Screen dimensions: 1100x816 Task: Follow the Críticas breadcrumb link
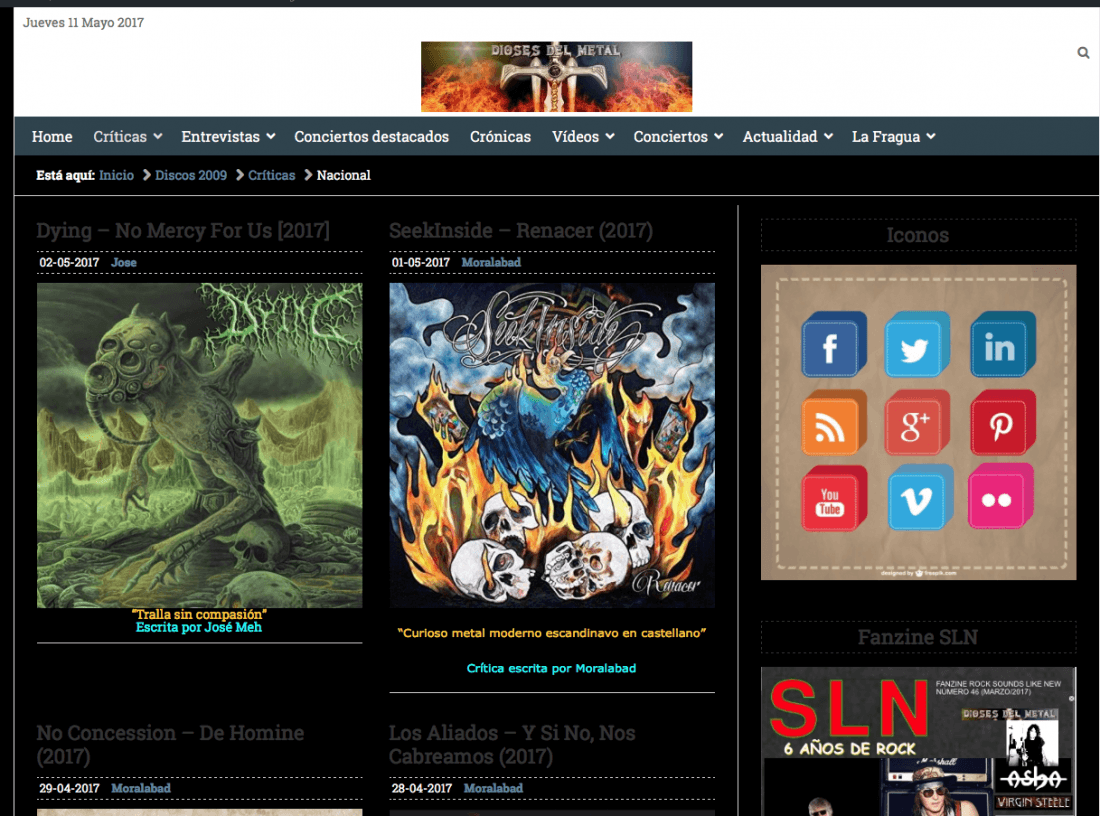pos(271,175)
